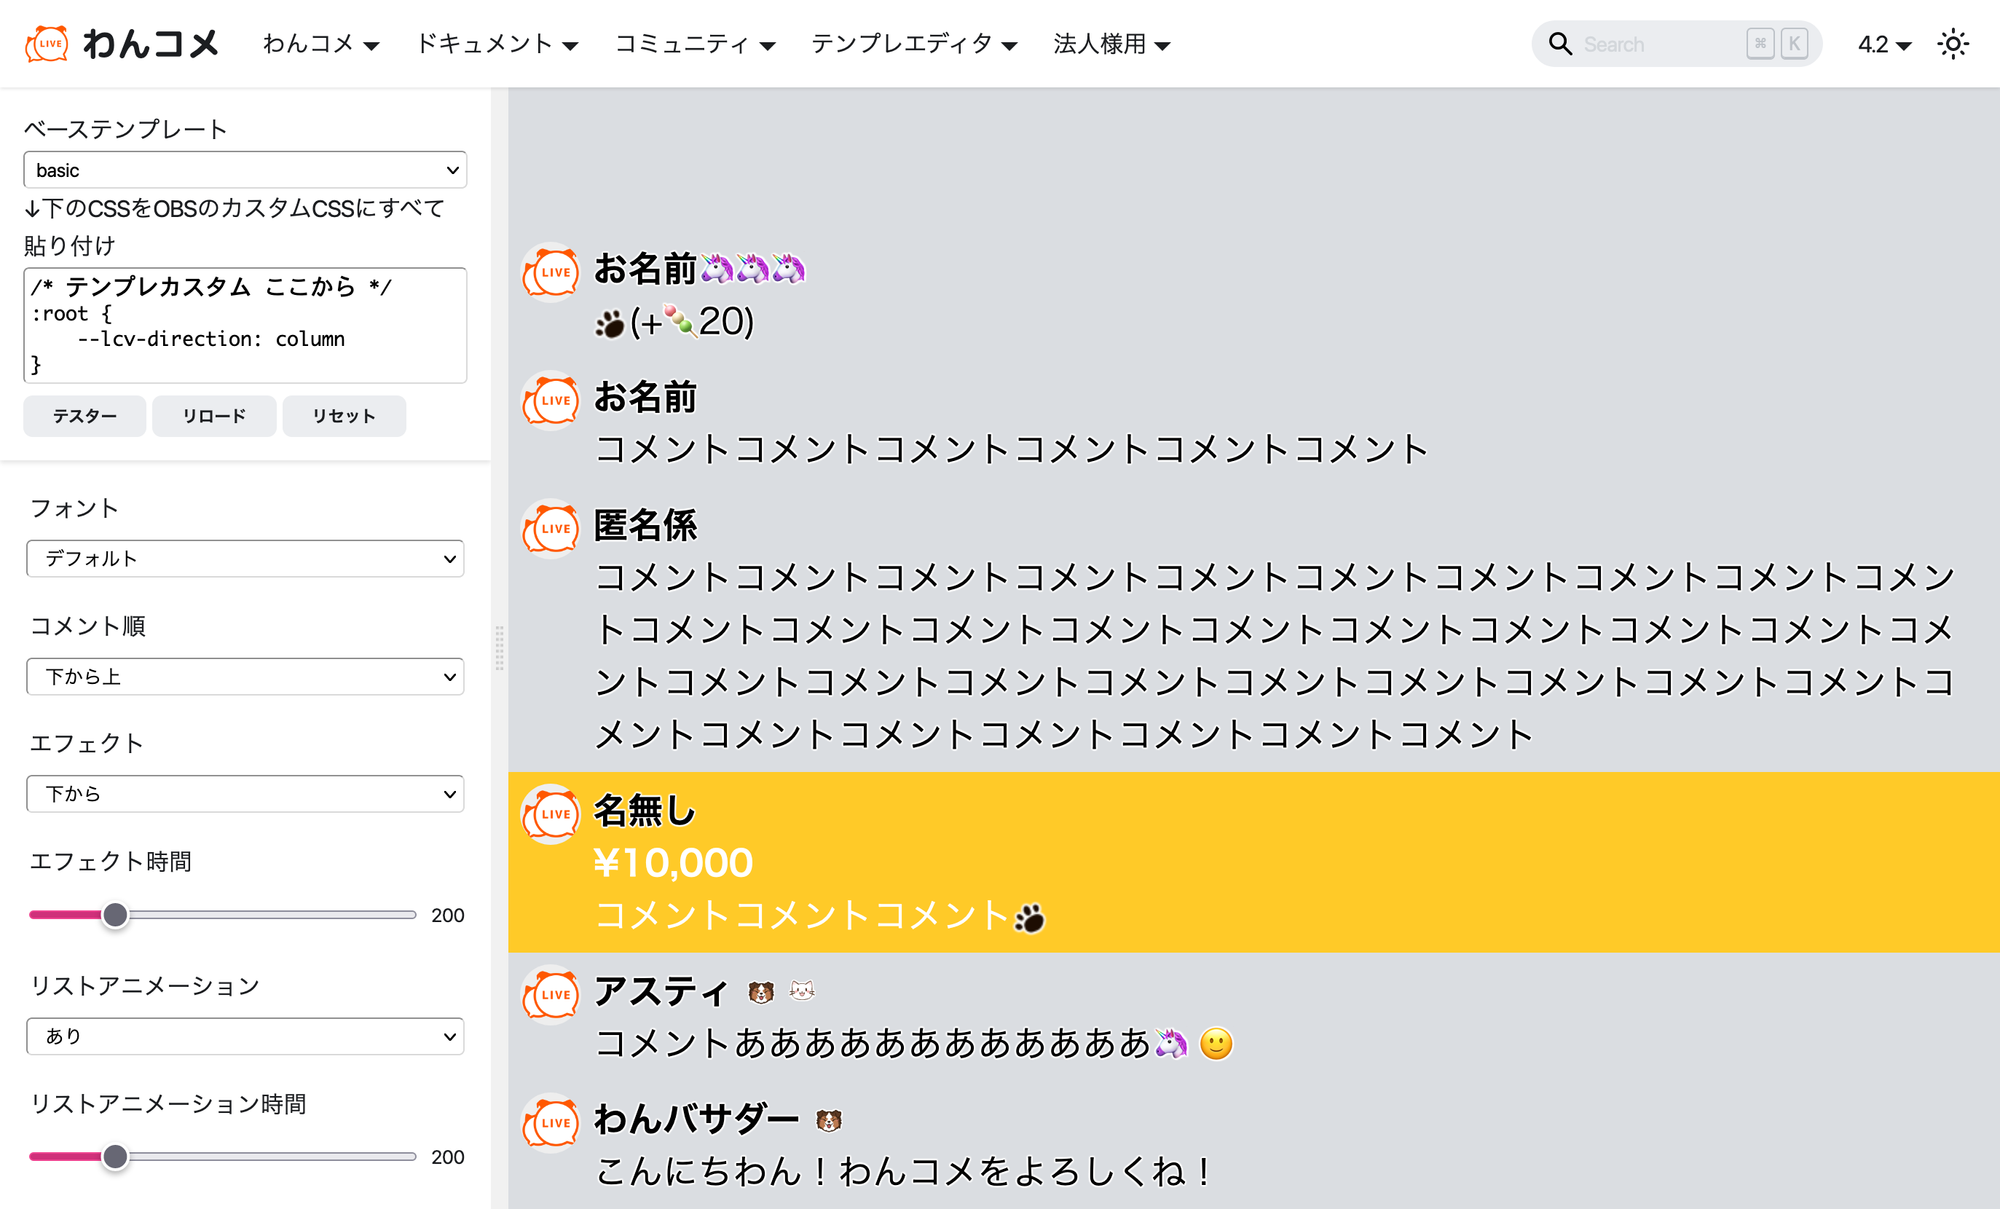Image resolution: width=2000 pixels, height=1209 pixels.
Task: Open the コメント順 下から上 dropdown
Action: click(x=245, y=677)
